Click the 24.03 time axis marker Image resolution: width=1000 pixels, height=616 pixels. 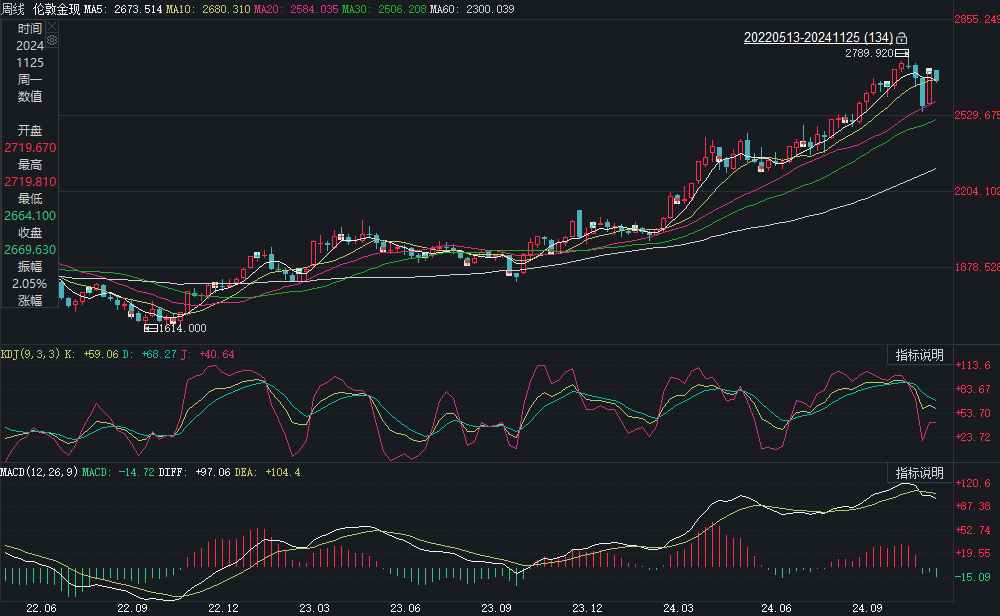click(679, 608)
